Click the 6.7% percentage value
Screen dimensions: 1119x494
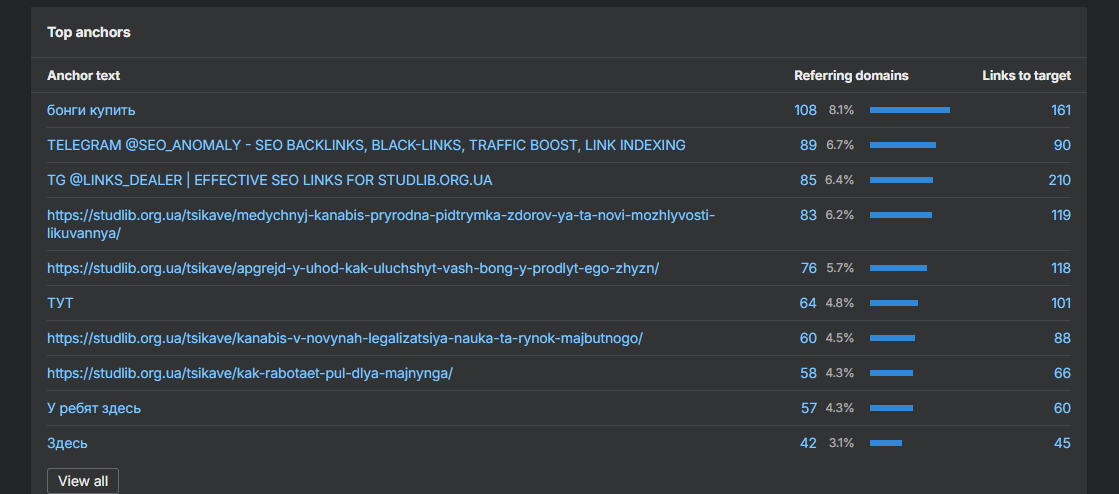(x=841, y=145)
